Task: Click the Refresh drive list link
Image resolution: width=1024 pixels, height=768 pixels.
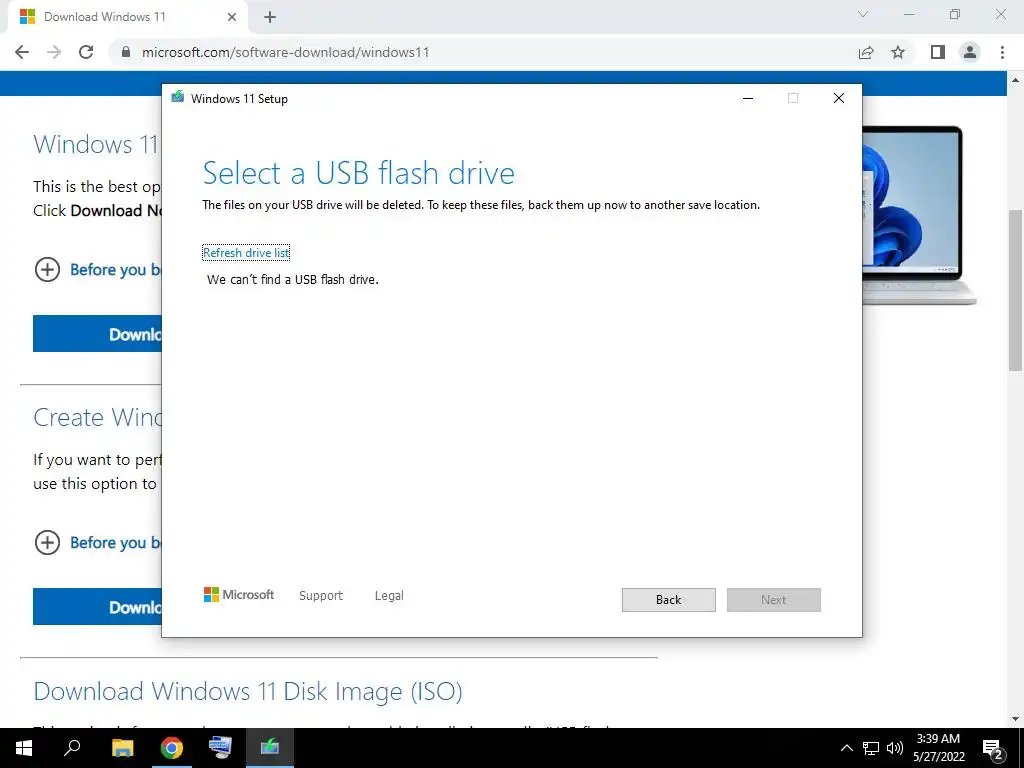Action: 246,253
